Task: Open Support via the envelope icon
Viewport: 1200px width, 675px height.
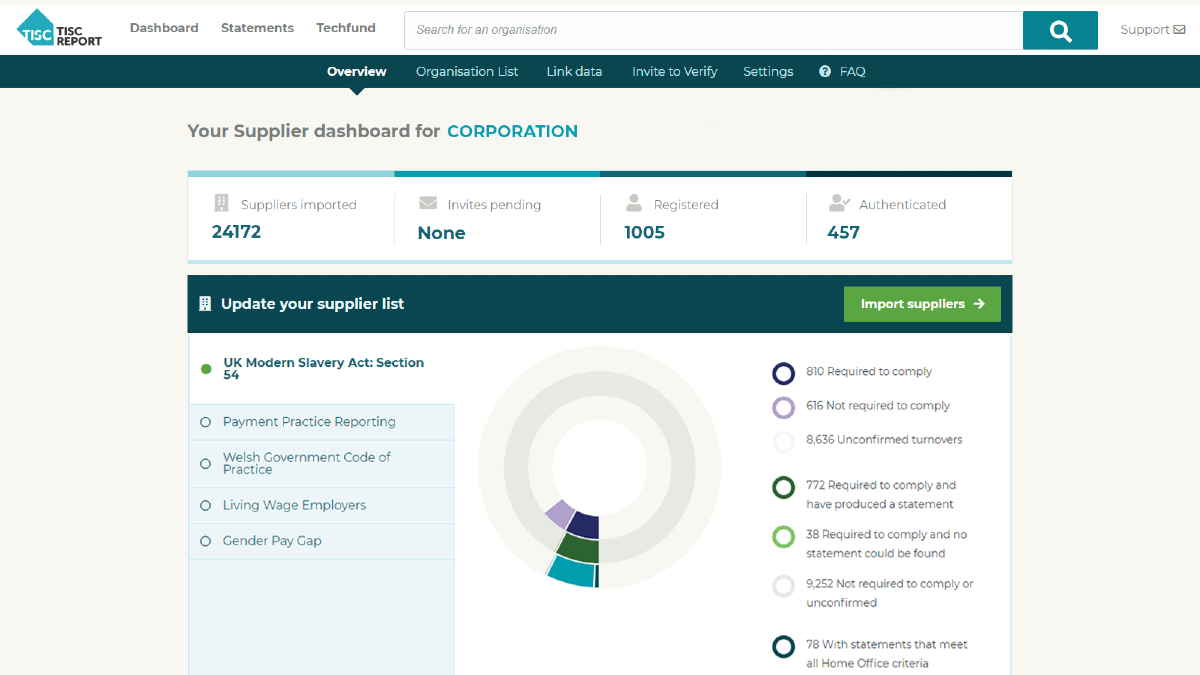Action: click(x=1179, y=29)
